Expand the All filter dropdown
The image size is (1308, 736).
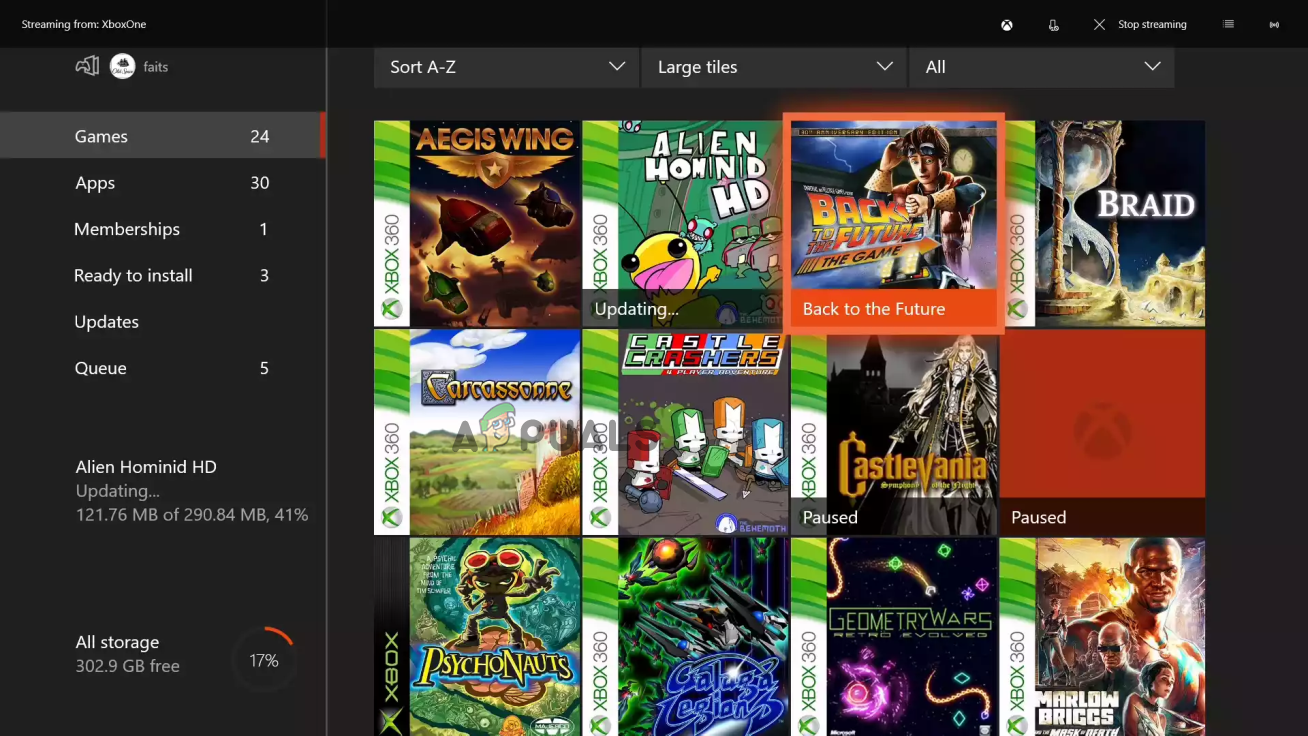coord(1041,67)
